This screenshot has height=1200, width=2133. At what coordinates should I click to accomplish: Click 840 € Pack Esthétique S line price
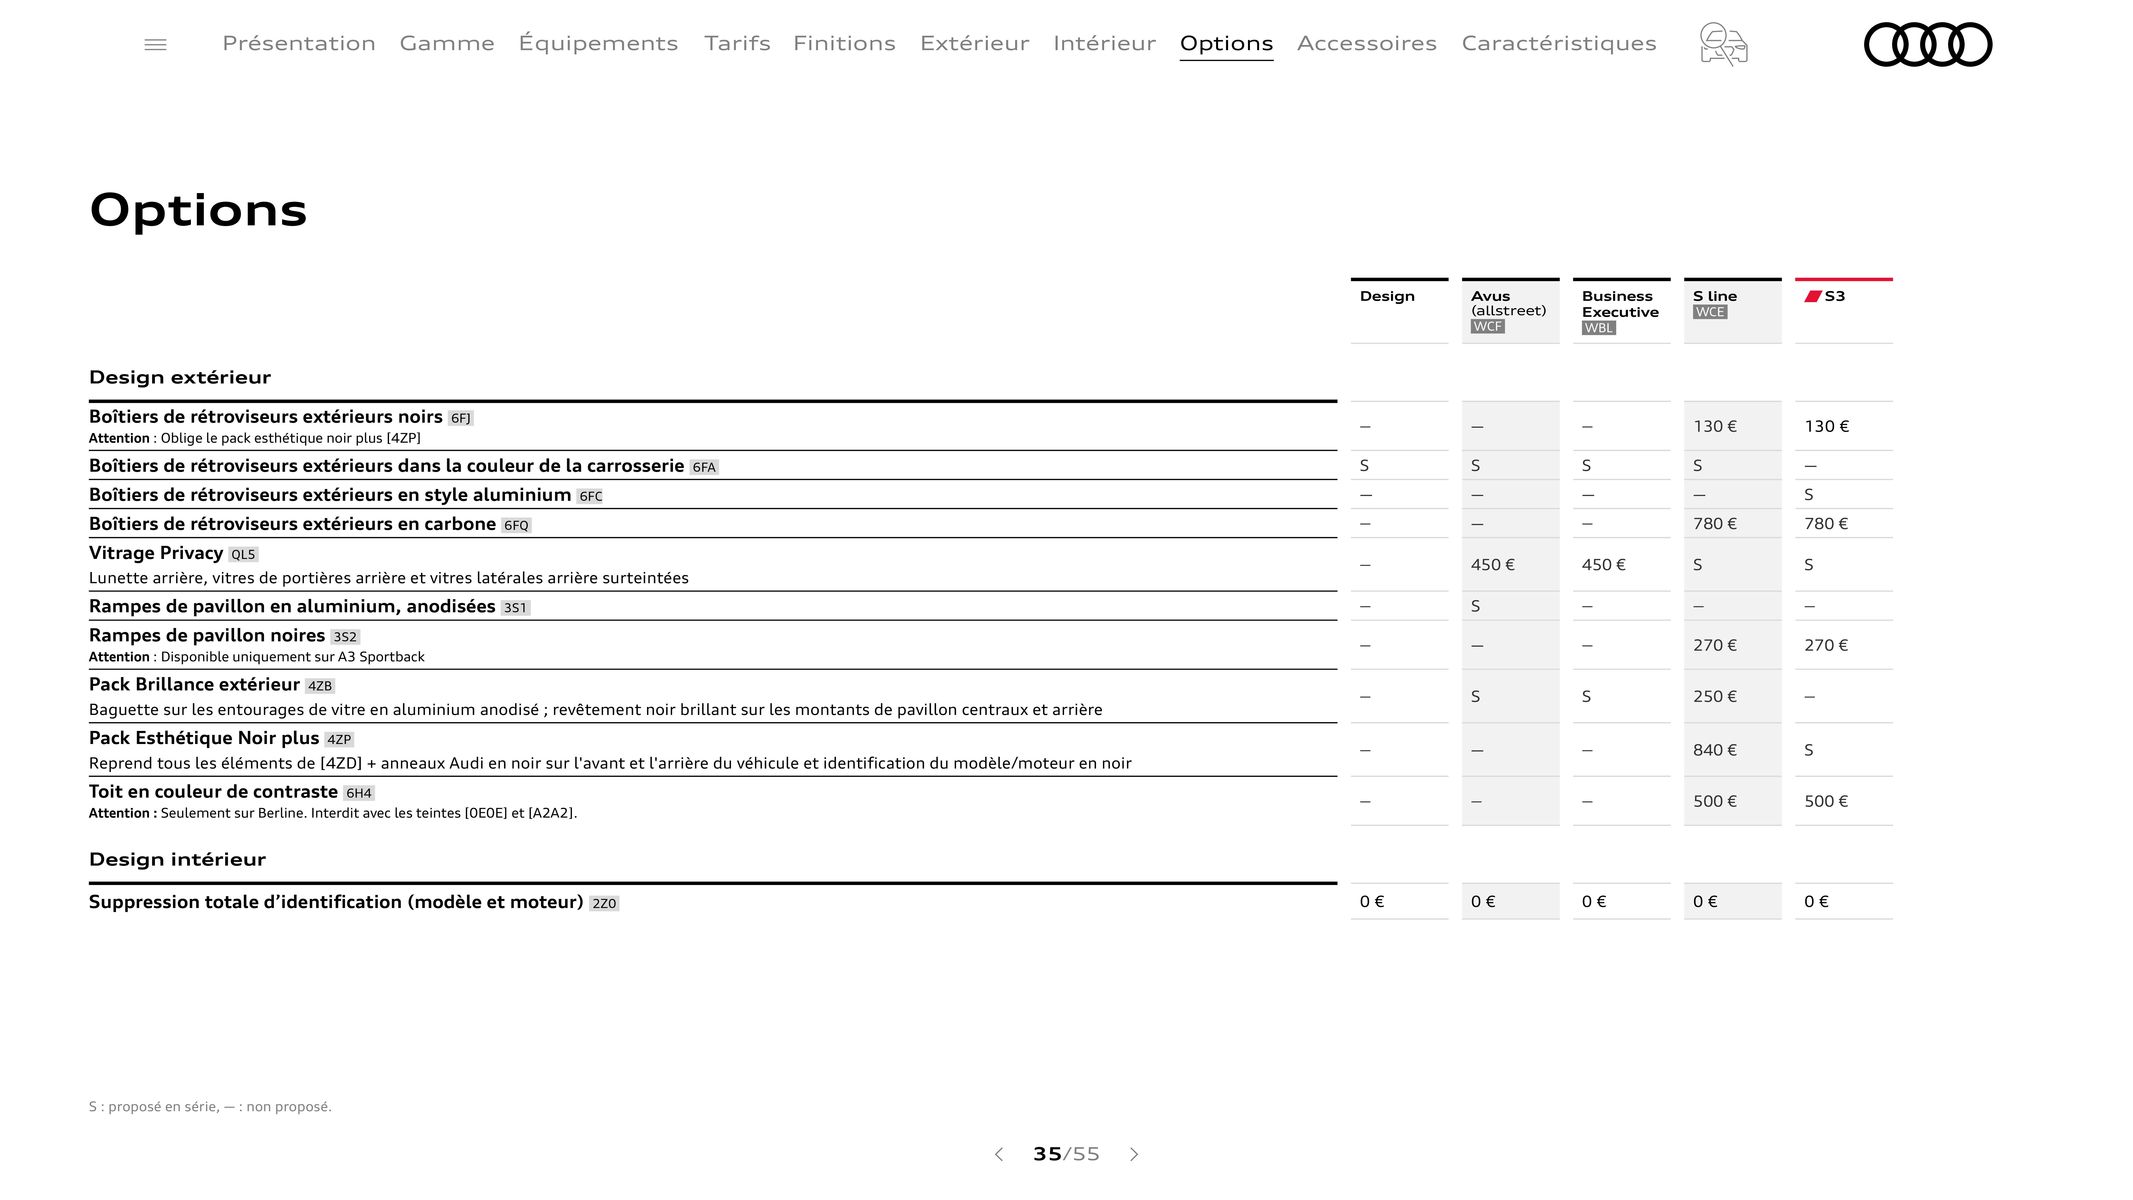point(1715,750)
